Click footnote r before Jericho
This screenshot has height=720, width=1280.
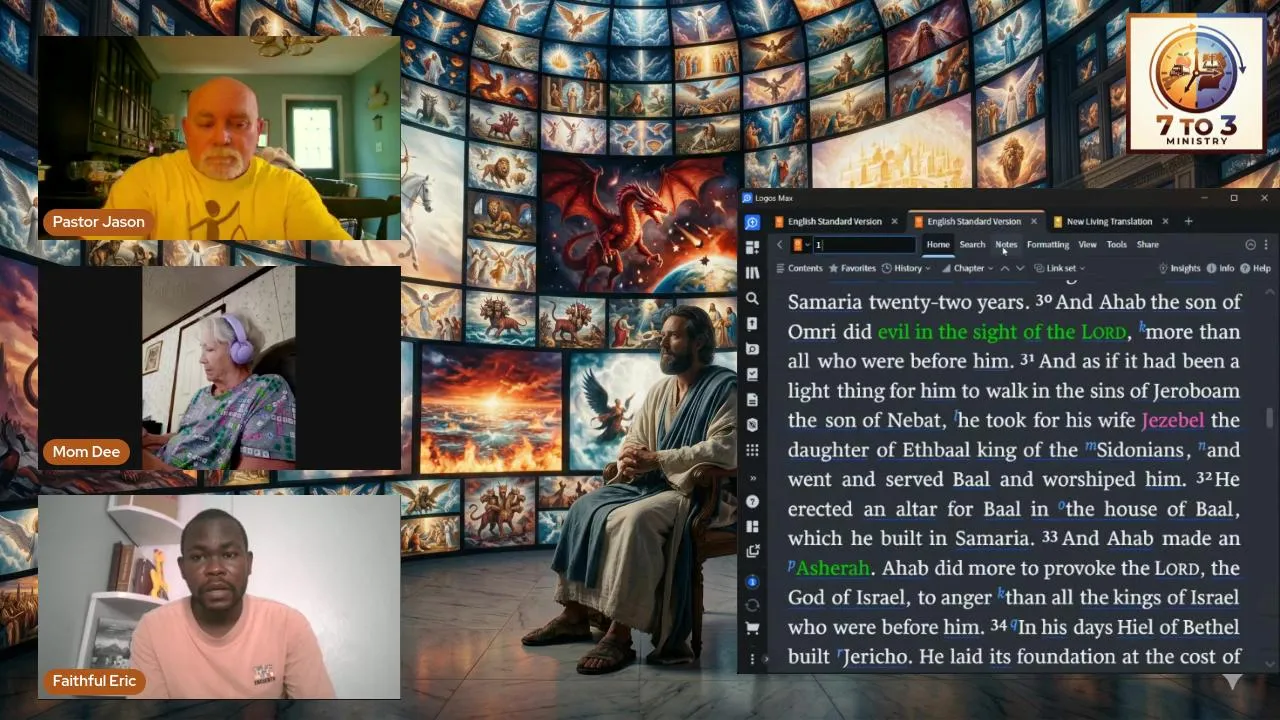(840, 655)
